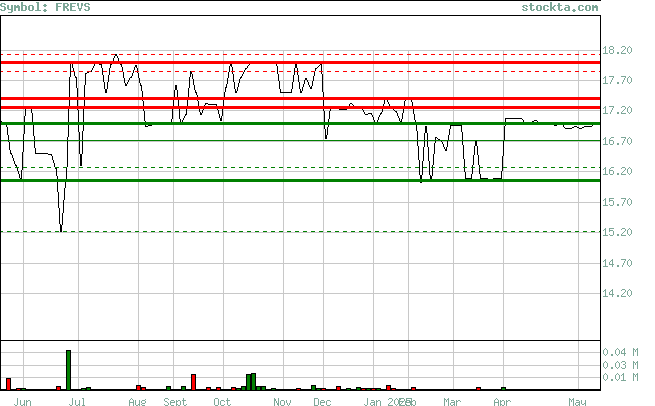This screenshot has height=406, width=655.
Task: Click the 14.70 price axis label
Action: tap(617, 263)
